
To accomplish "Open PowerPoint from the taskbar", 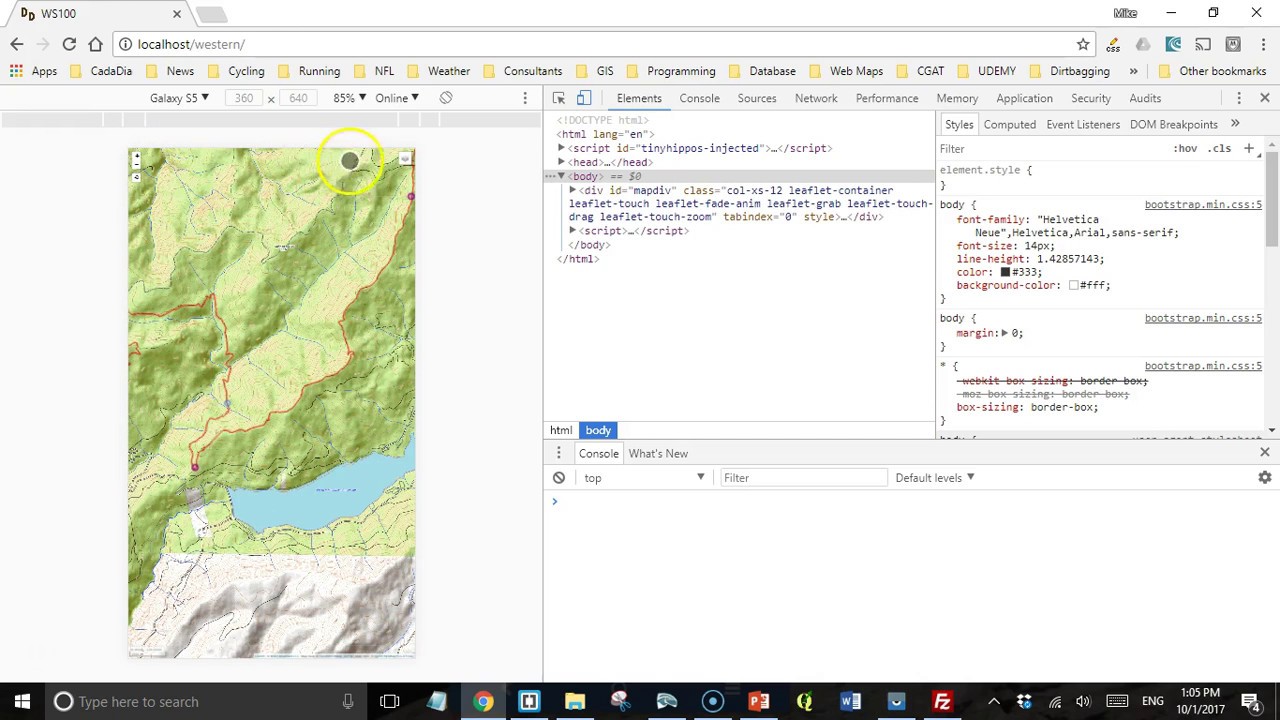I will pos(758,701).
